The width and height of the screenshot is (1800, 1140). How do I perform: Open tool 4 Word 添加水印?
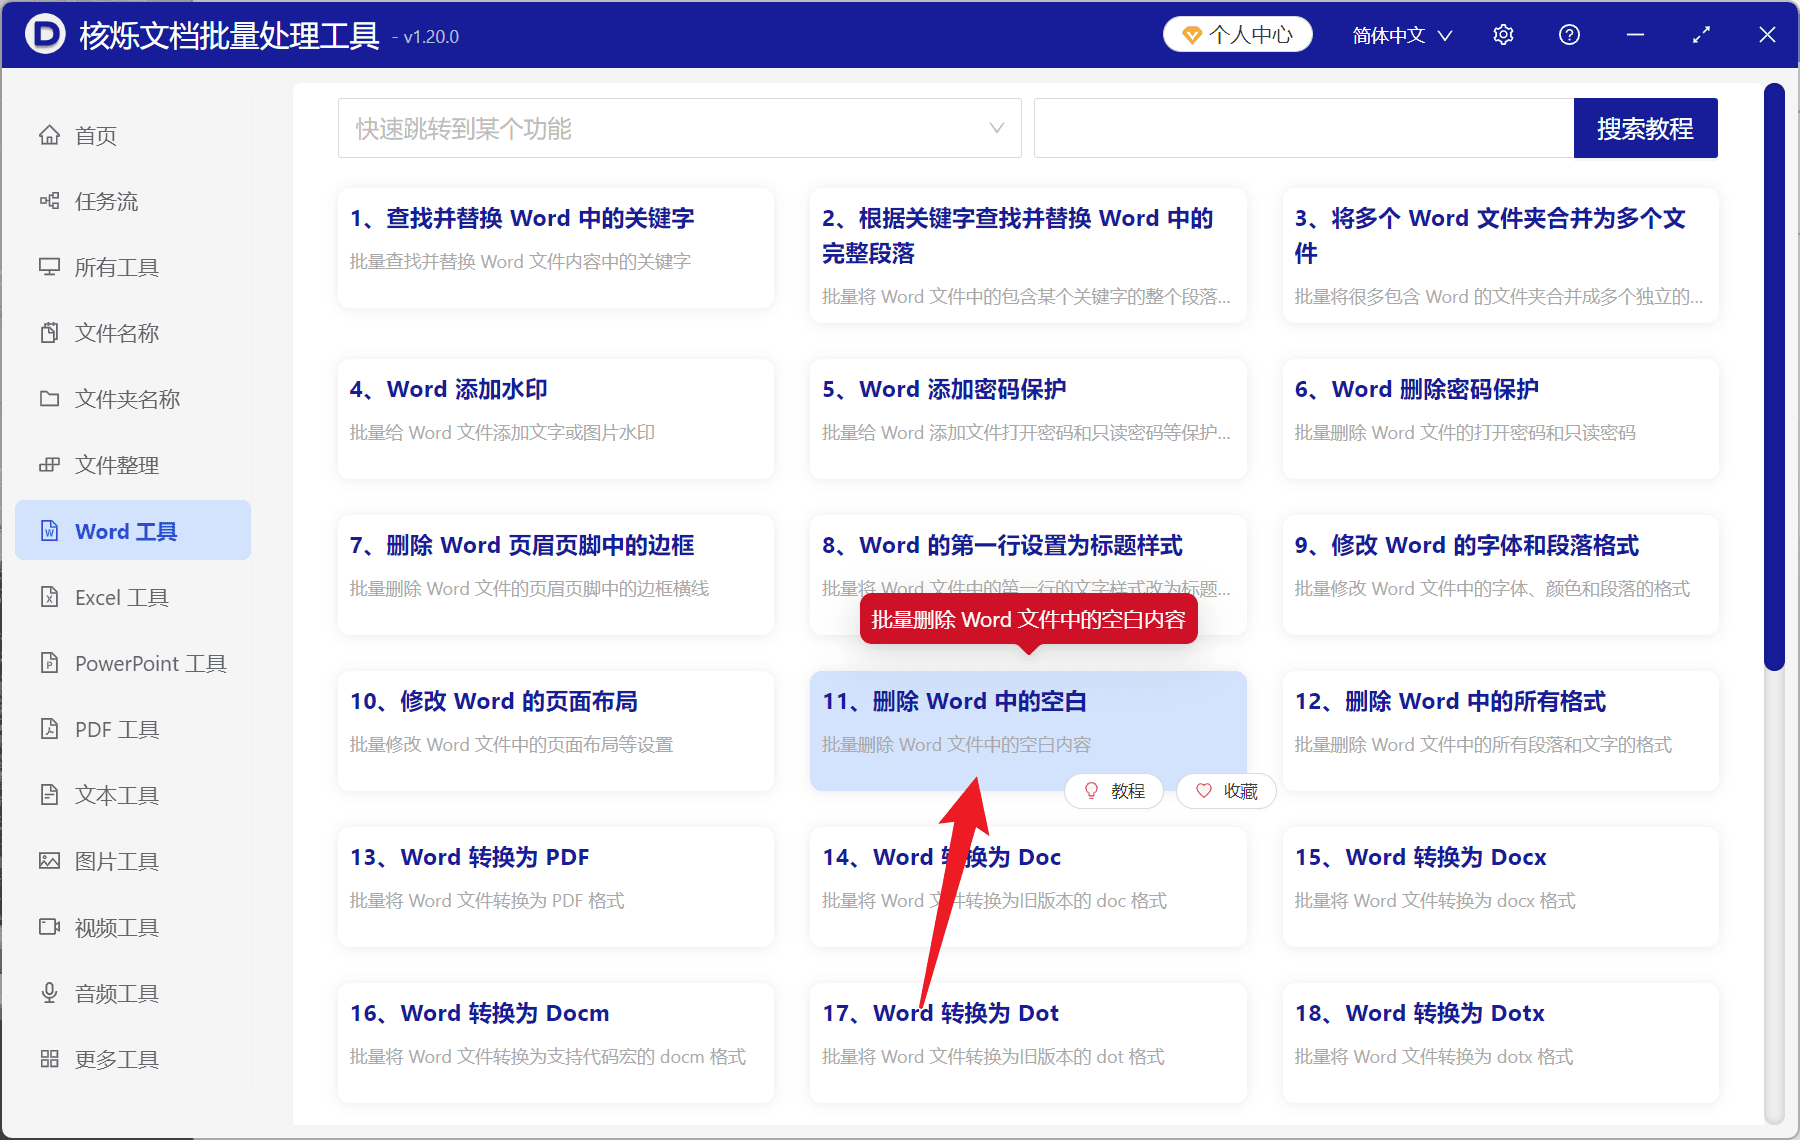coord(555,419)
